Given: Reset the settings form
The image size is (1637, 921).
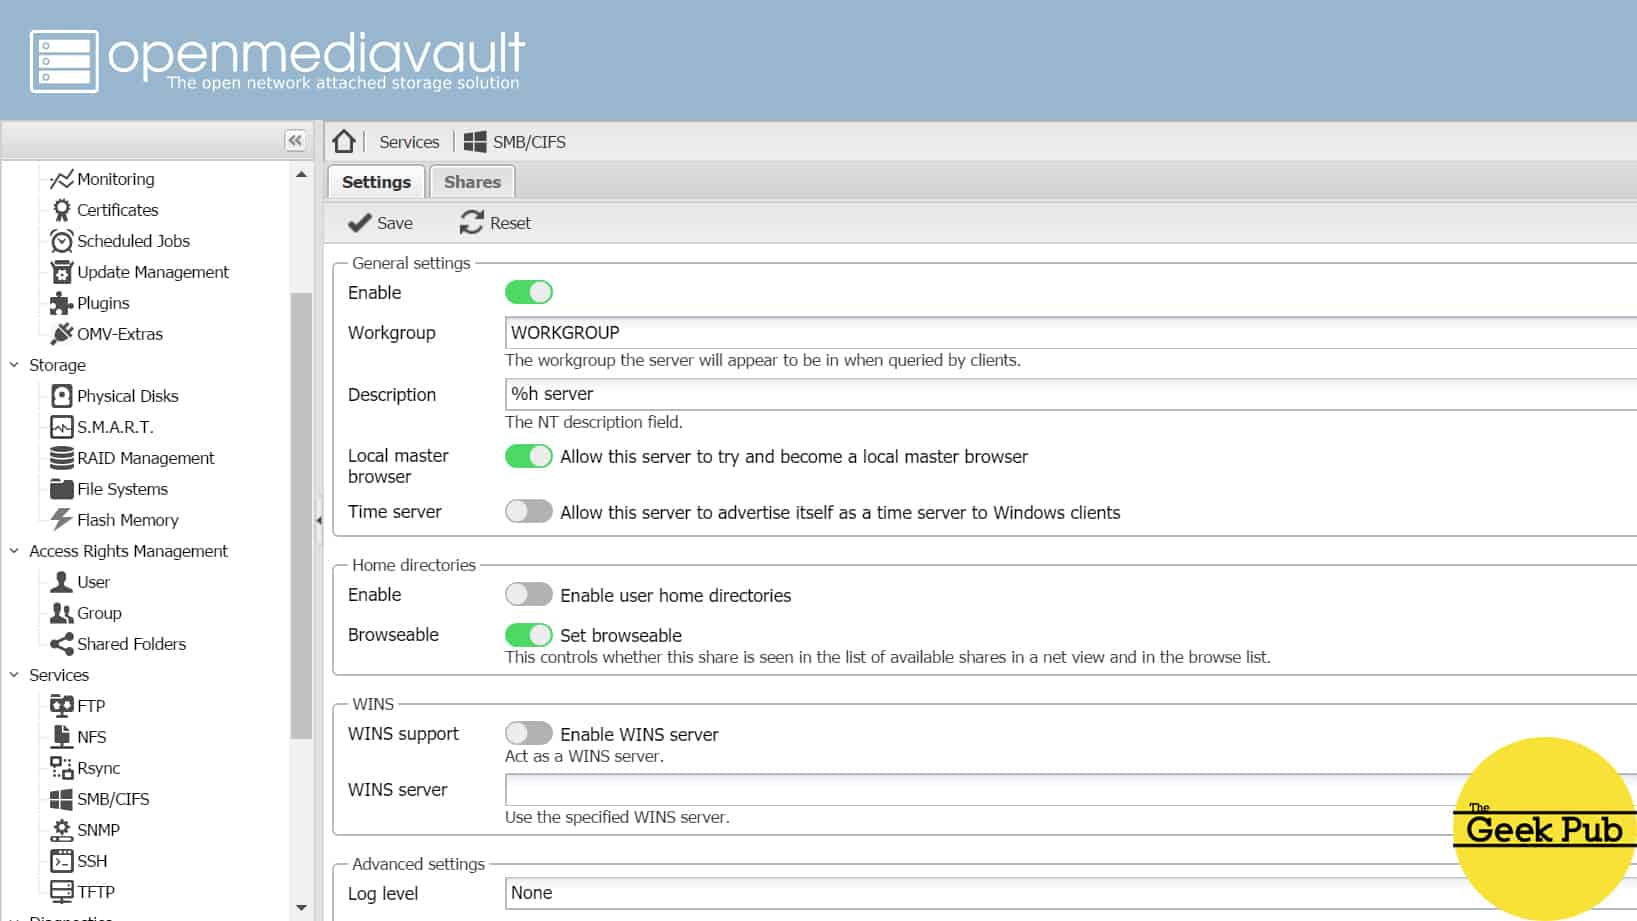Looking at the screenshot, I should coord(495,223).
